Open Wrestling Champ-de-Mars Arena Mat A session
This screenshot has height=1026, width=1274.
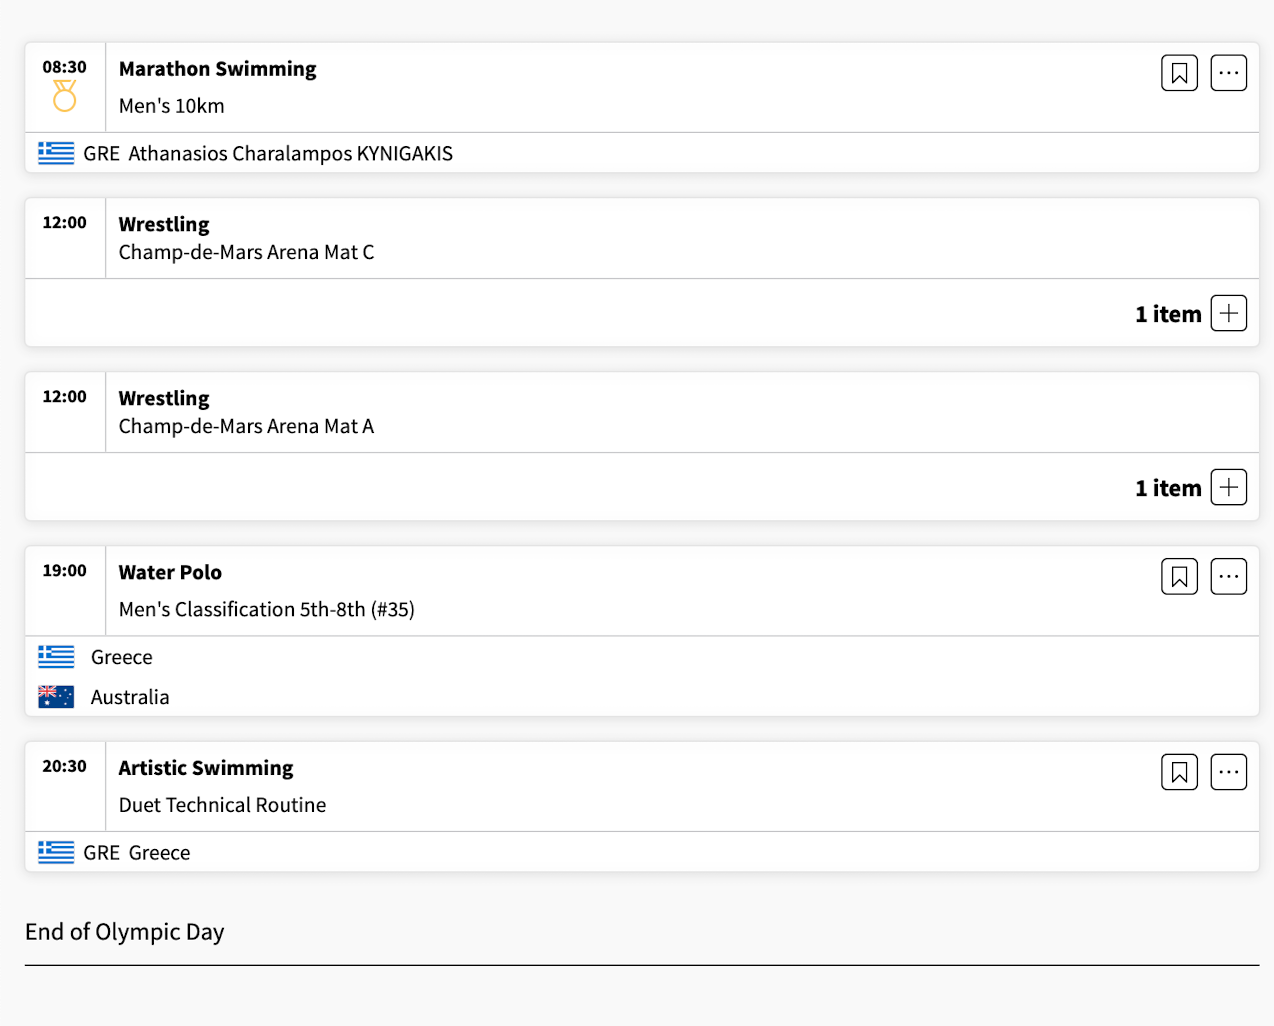(246, 412)
